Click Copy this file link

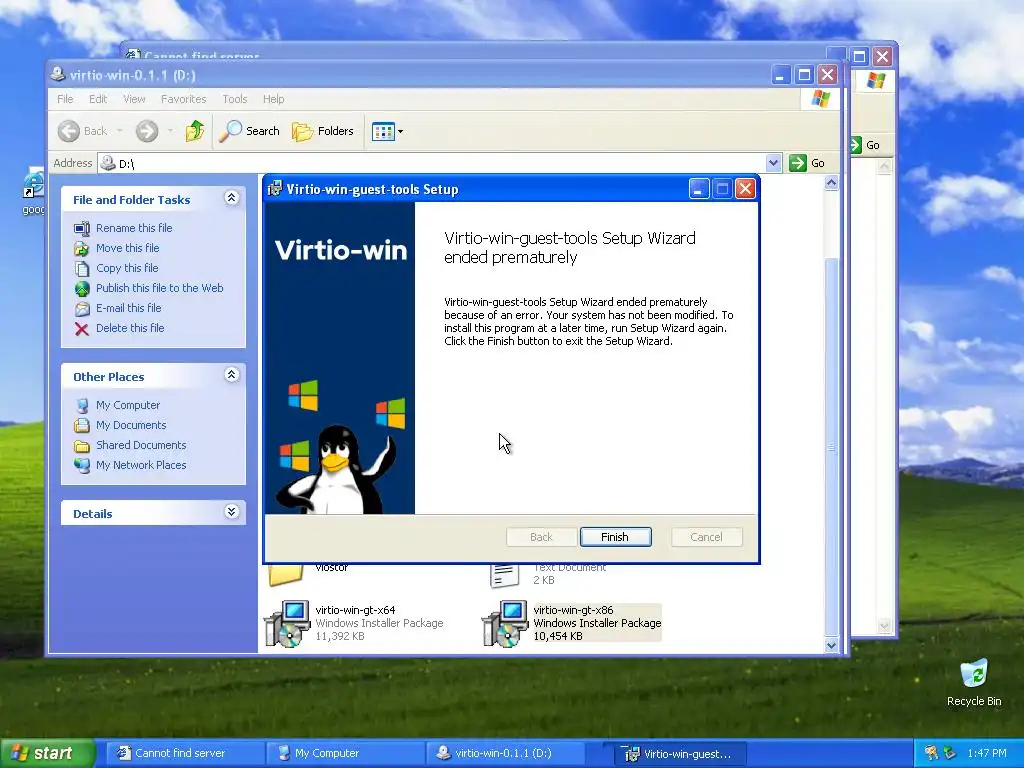click(127, 268)
